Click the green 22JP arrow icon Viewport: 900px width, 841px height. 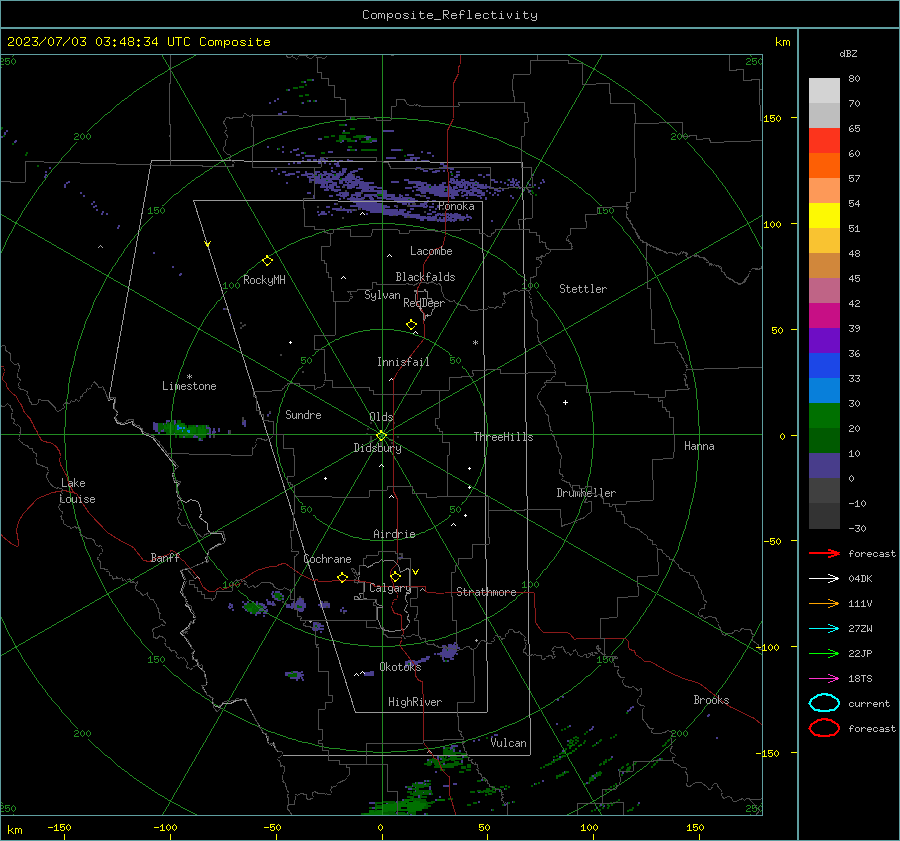824,653
